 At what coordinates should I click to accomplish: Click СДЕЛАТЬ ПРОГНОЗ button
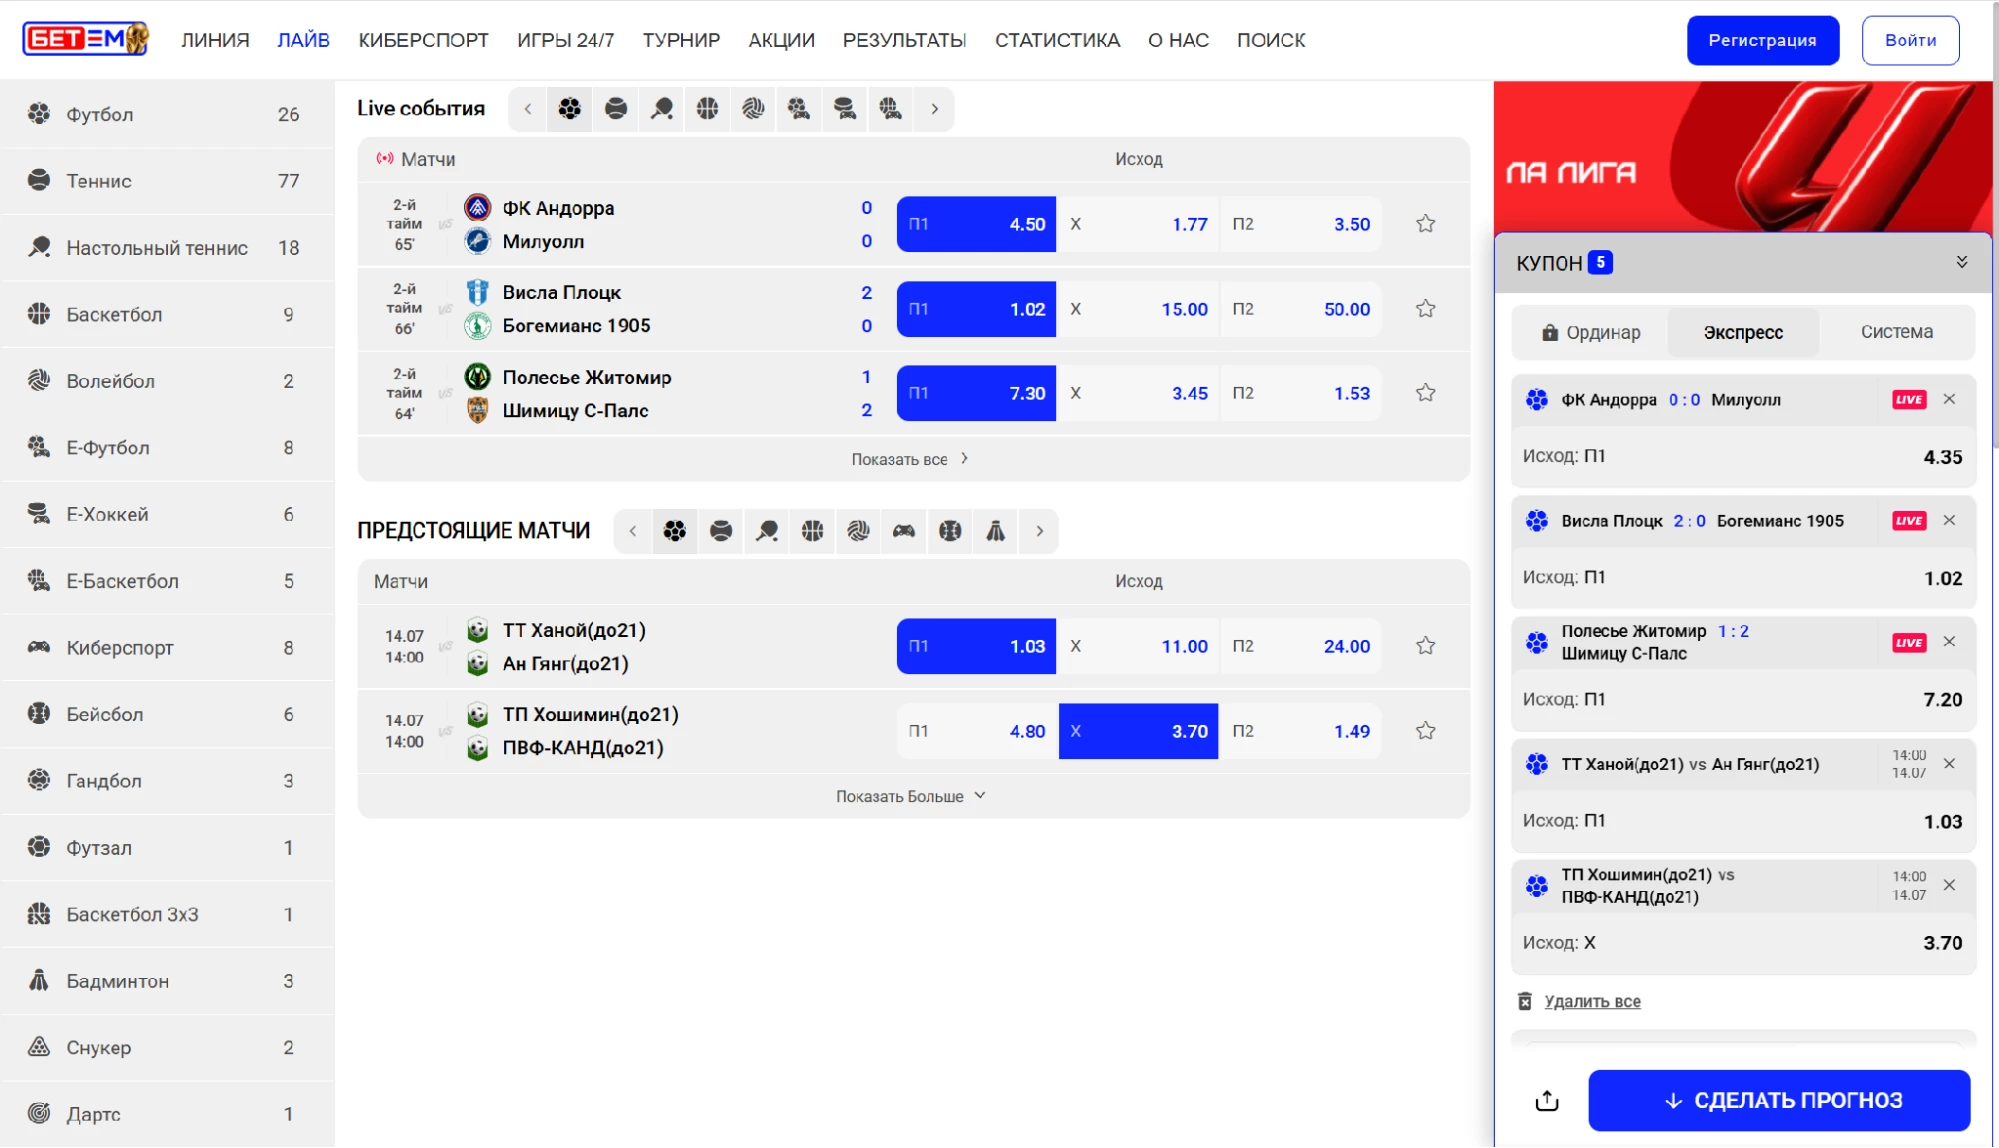coord(1779,1101)
